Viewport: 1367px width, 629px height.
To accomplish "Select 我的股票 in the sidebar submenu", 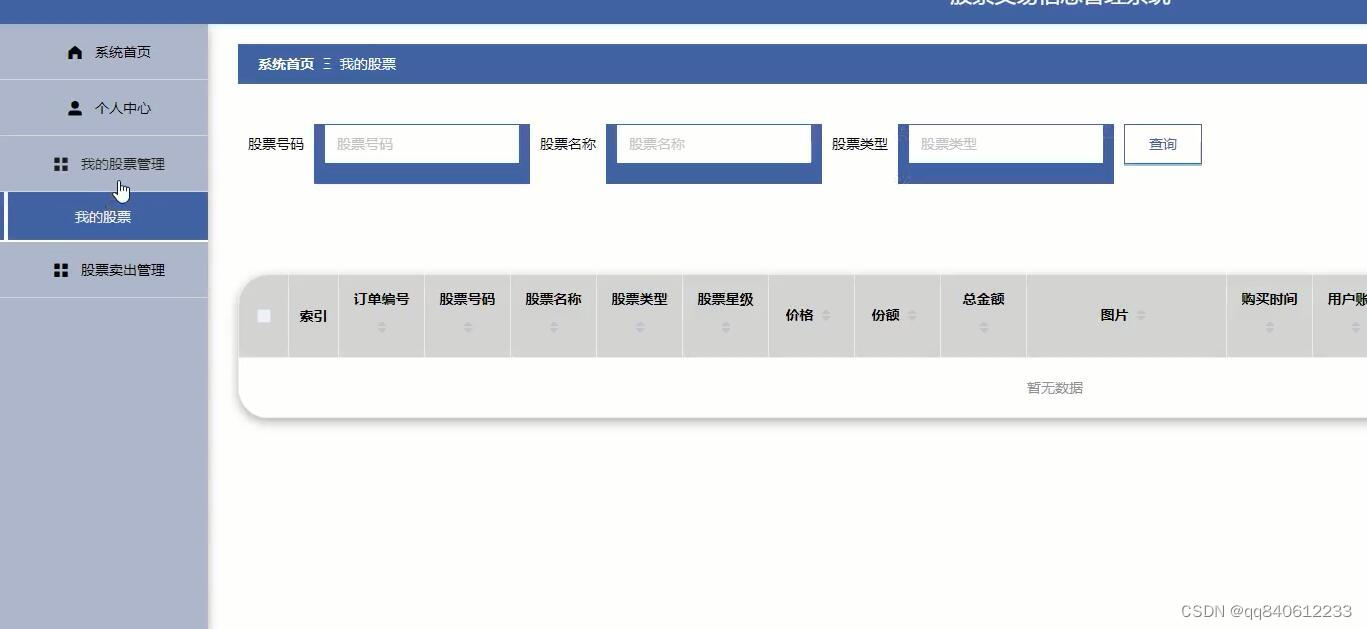I will pyautogui.click(x=104, y=215).
